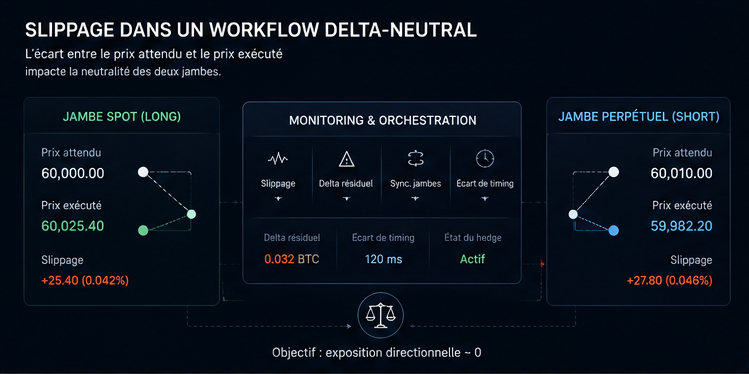Click the small marker under Sync. jambes label
749x374 pixels.
414,198
